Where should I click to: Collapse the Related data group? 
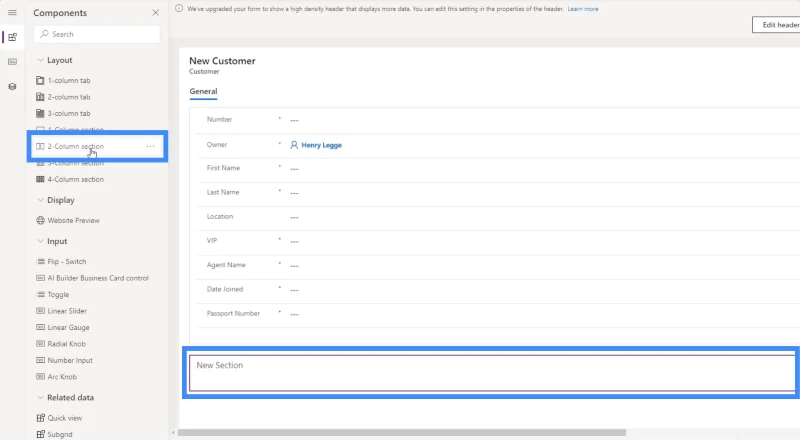tap(40, 398)
